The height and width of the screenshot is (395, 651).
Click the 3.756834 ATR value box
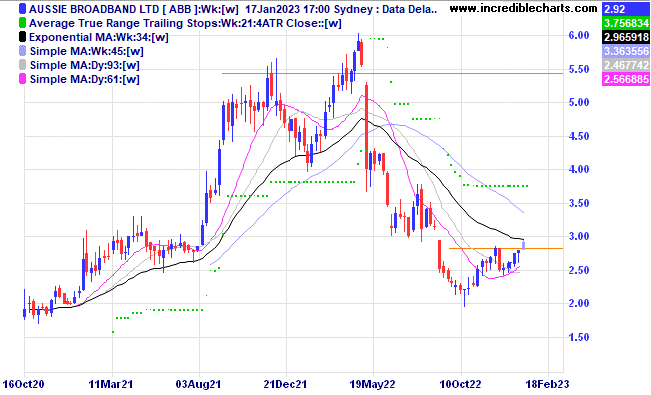[626, 23]
